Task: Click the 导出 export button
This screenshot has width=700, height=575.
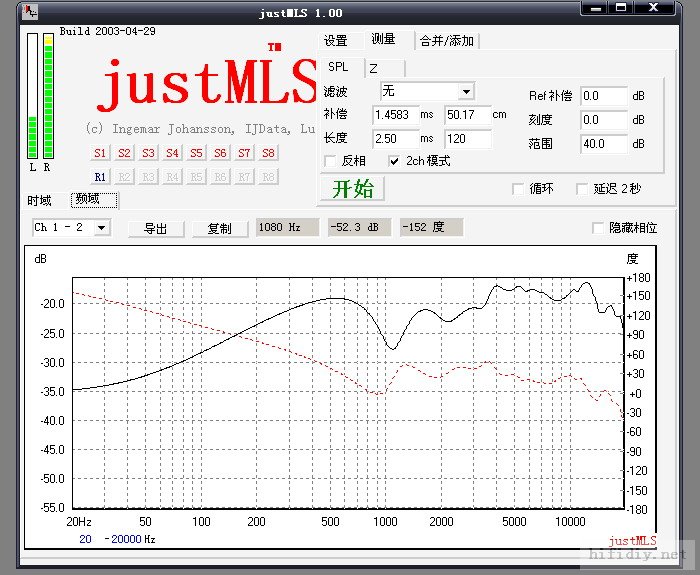Action: (x=155, y=228)
